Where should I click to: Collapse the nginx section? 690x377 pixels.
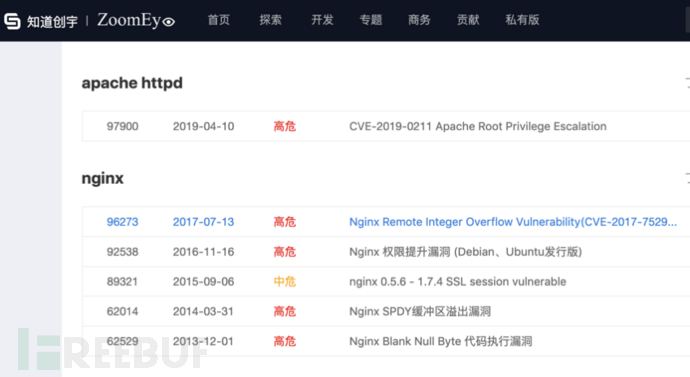pyautogui.click(x=687, y=178)
